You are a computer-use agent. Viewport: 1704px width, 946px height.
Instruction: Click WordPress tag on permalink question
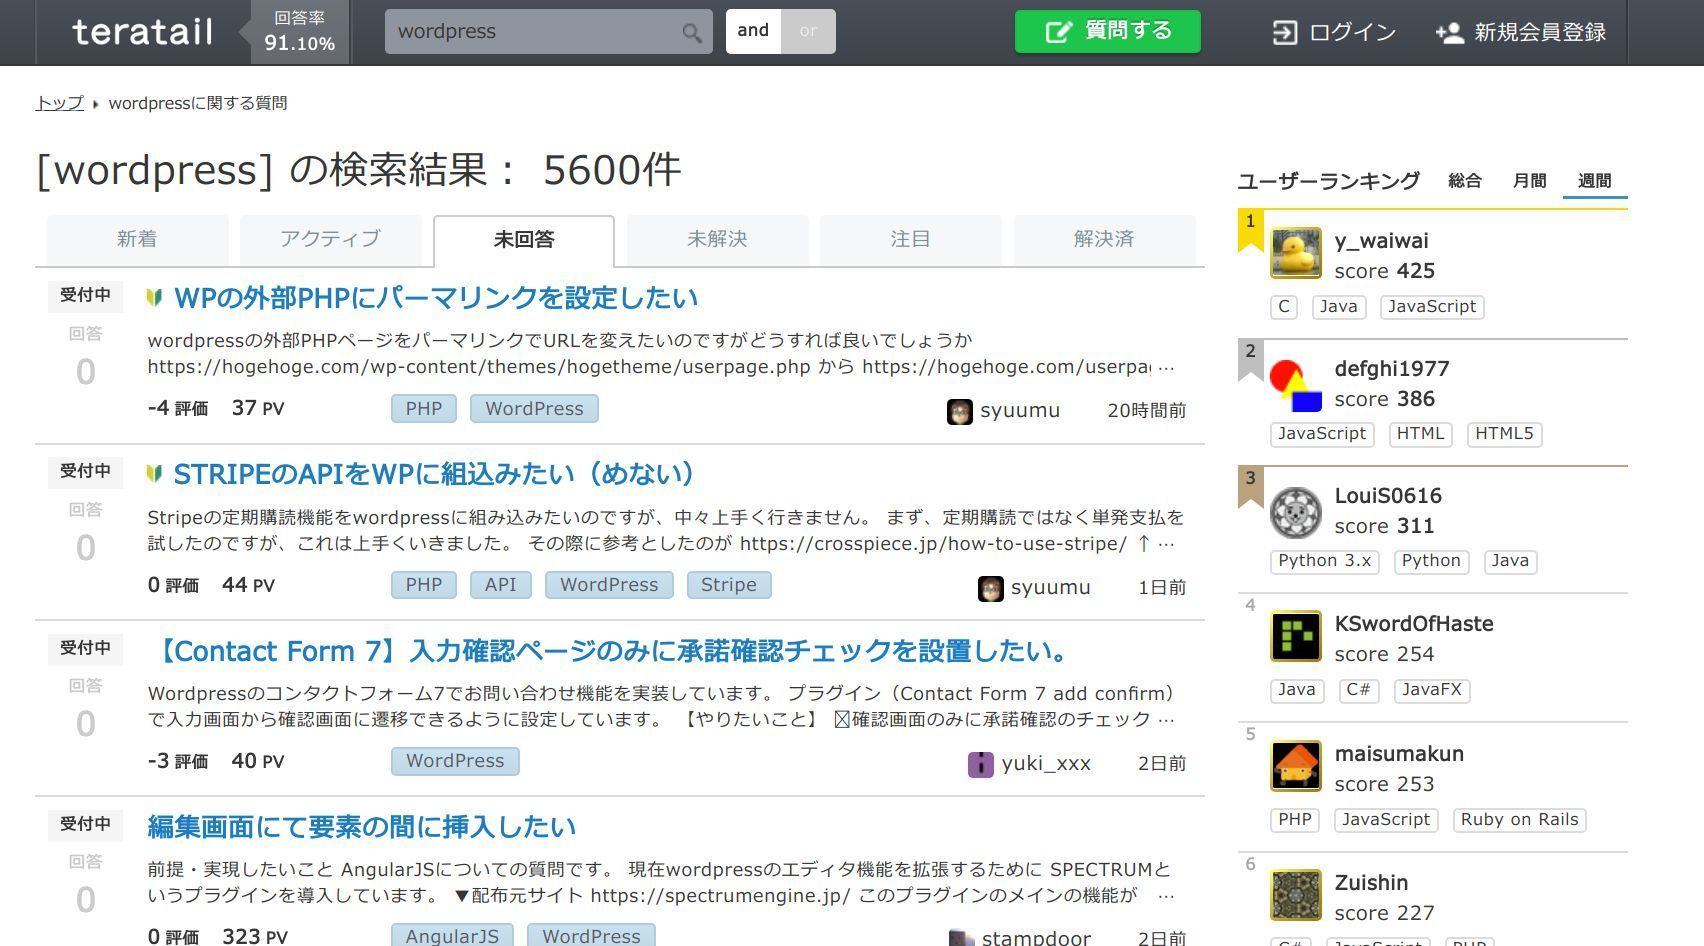point(534,409)
